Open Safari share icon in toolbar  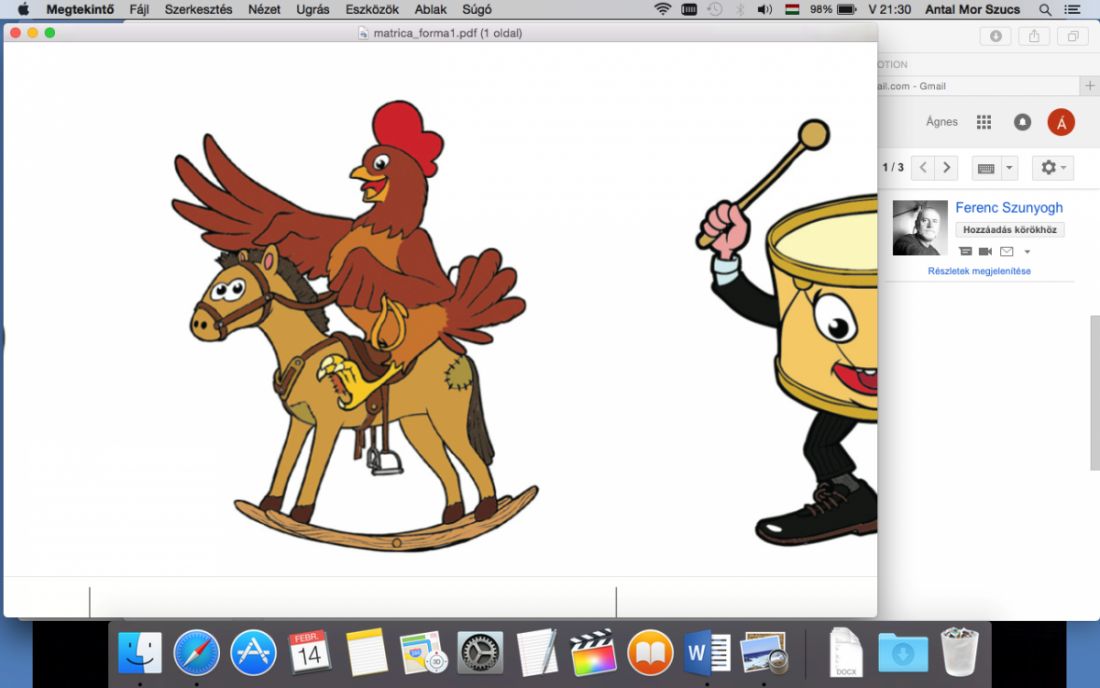(x=1034, y=36)
